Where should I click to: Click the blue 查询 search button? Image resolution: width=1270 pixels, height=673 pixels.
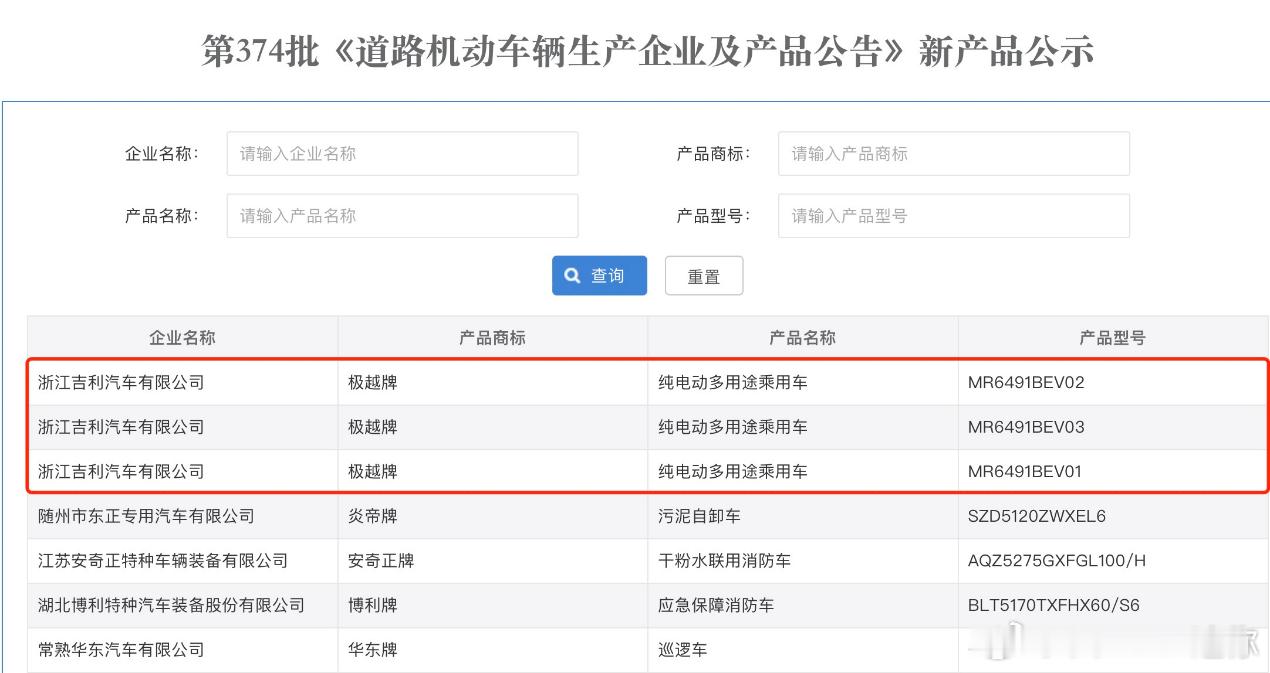click(x=599, y=276)
